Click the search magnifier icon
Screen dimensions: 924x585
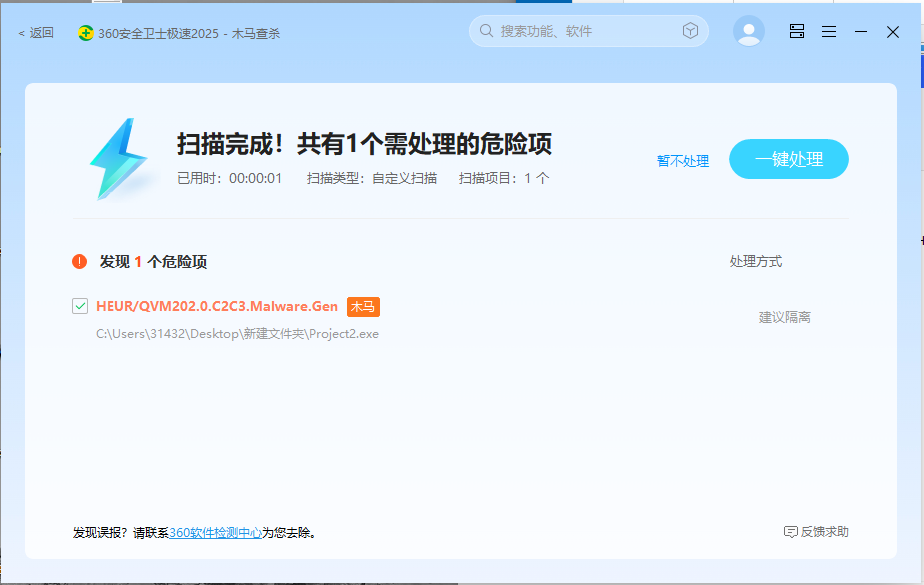(x=486, y=31)
